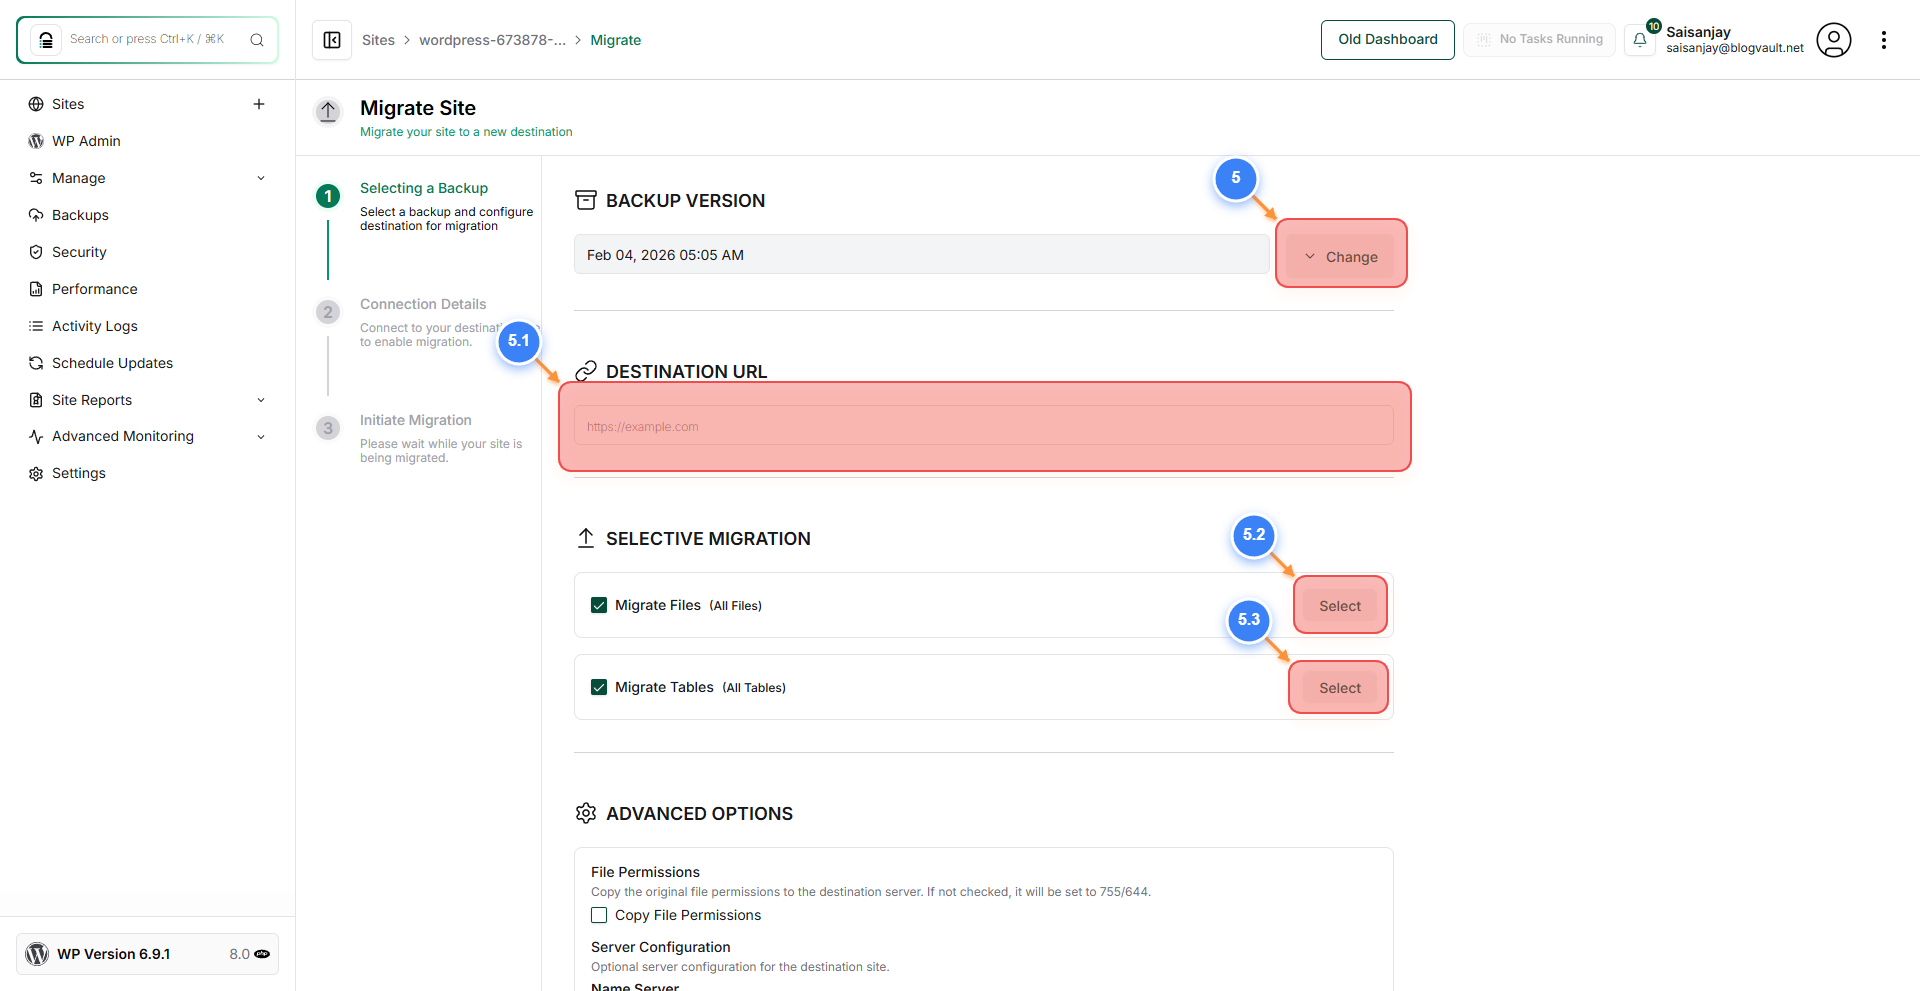This screenshot has height=991, width=1920.
Task: Click the Schedule Updates refresh icon
Action: (36, 363)
